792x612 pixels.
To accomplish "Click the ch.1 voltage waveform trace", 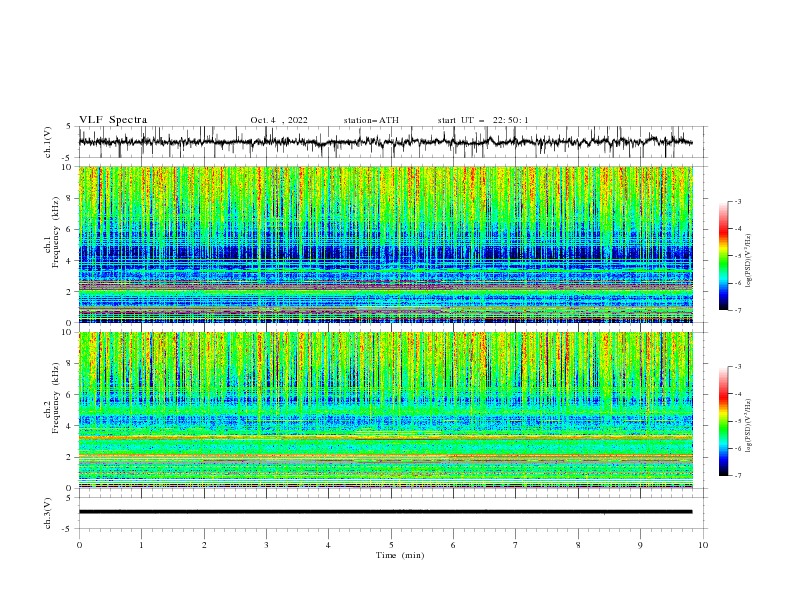I will point(385,142).
